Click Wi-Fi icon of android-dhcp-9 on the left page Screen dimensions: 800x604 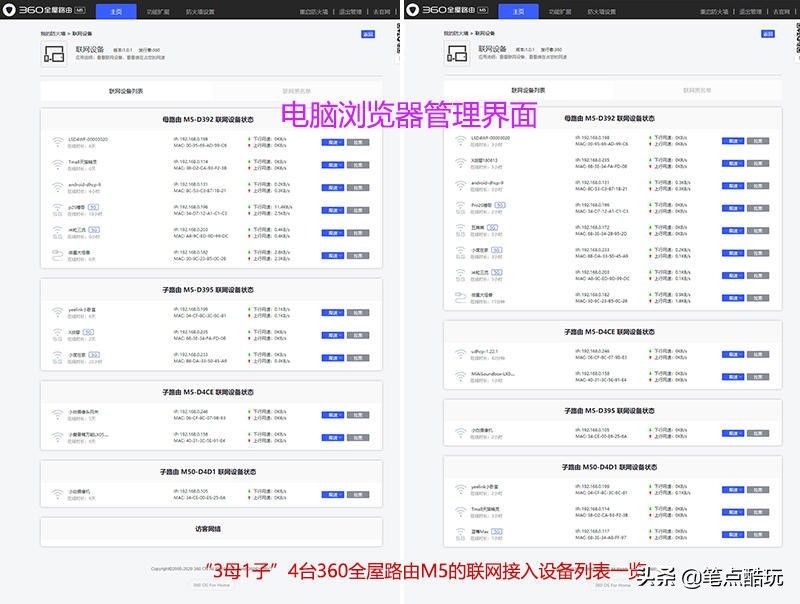(x=58, y=187)
